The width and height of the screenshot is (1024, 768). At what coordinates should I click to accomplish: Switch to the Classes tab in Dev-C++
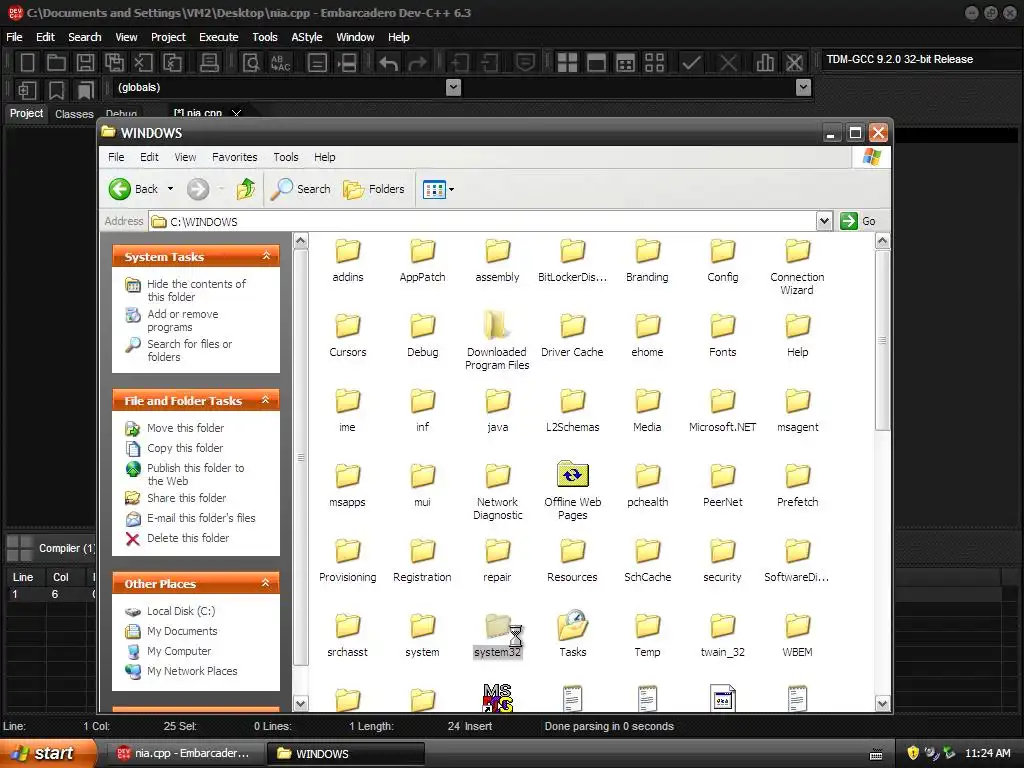[x=74, y=114]
